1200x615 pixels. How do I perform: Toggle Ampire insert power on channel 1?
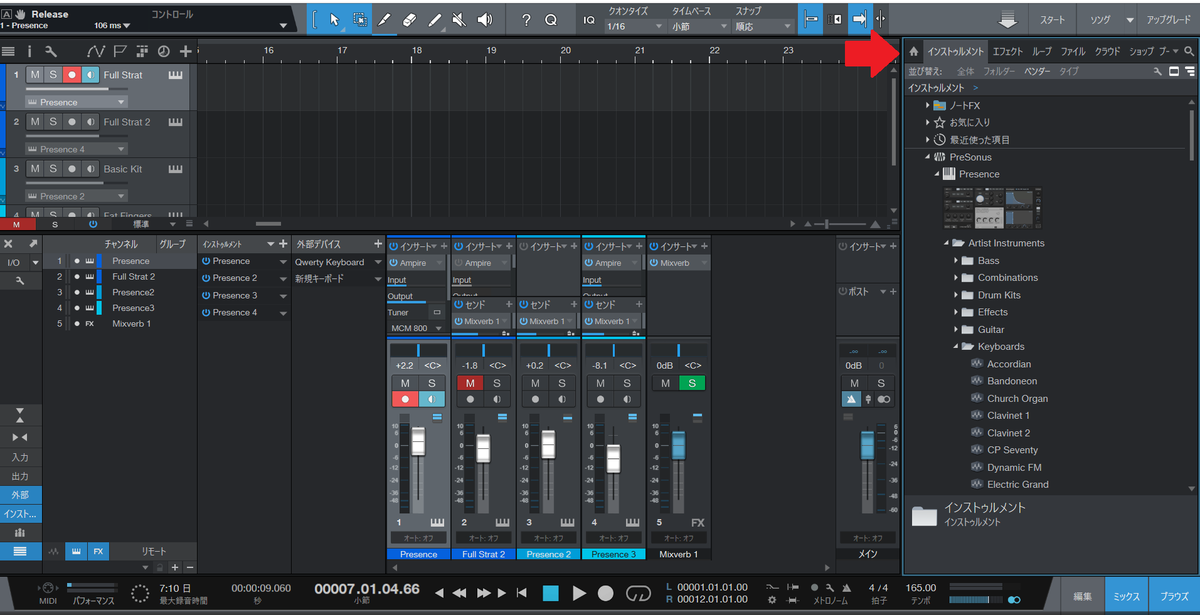pyautogui.click(x=394, y=263)
